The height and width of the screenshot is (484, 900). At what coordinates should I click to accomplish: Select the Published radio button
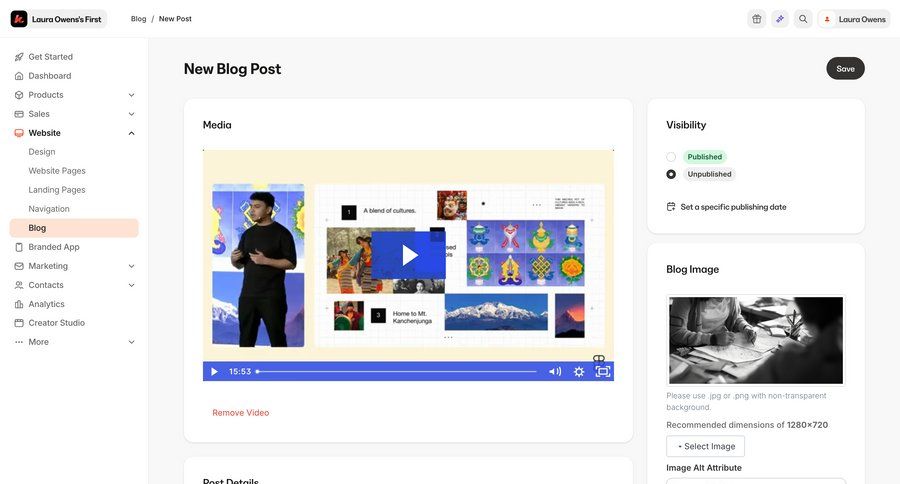pyautogui.click(x=671, y=157)
